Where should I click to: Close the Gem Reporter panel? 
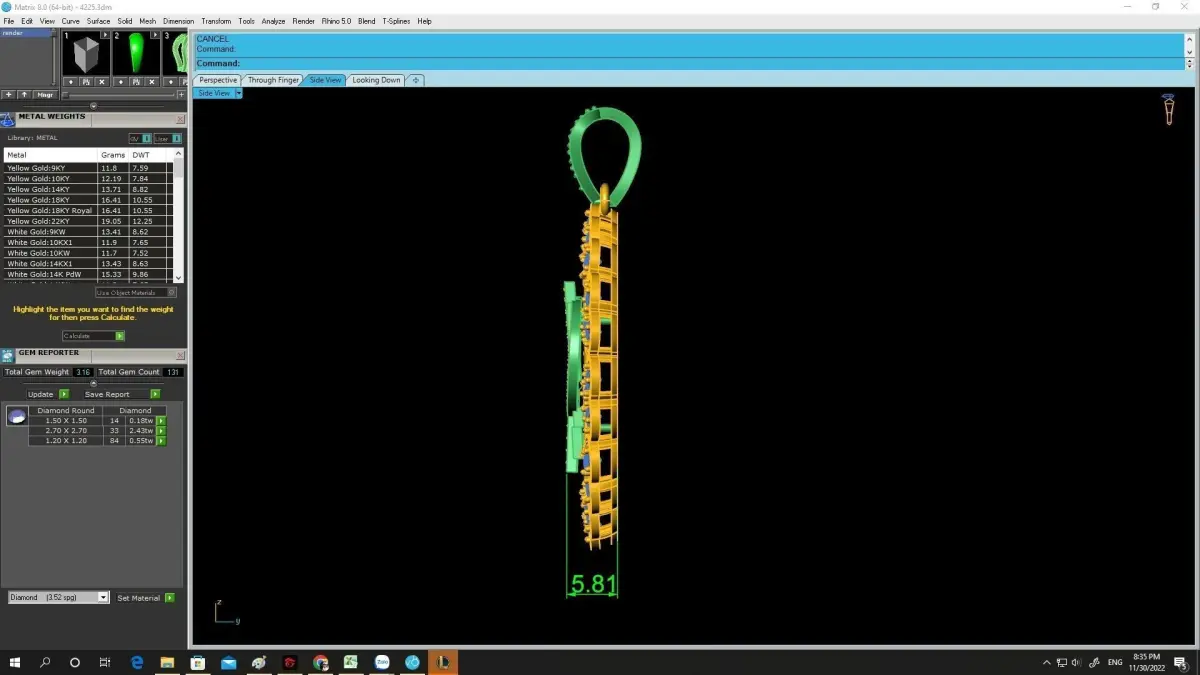click(180, 355)
